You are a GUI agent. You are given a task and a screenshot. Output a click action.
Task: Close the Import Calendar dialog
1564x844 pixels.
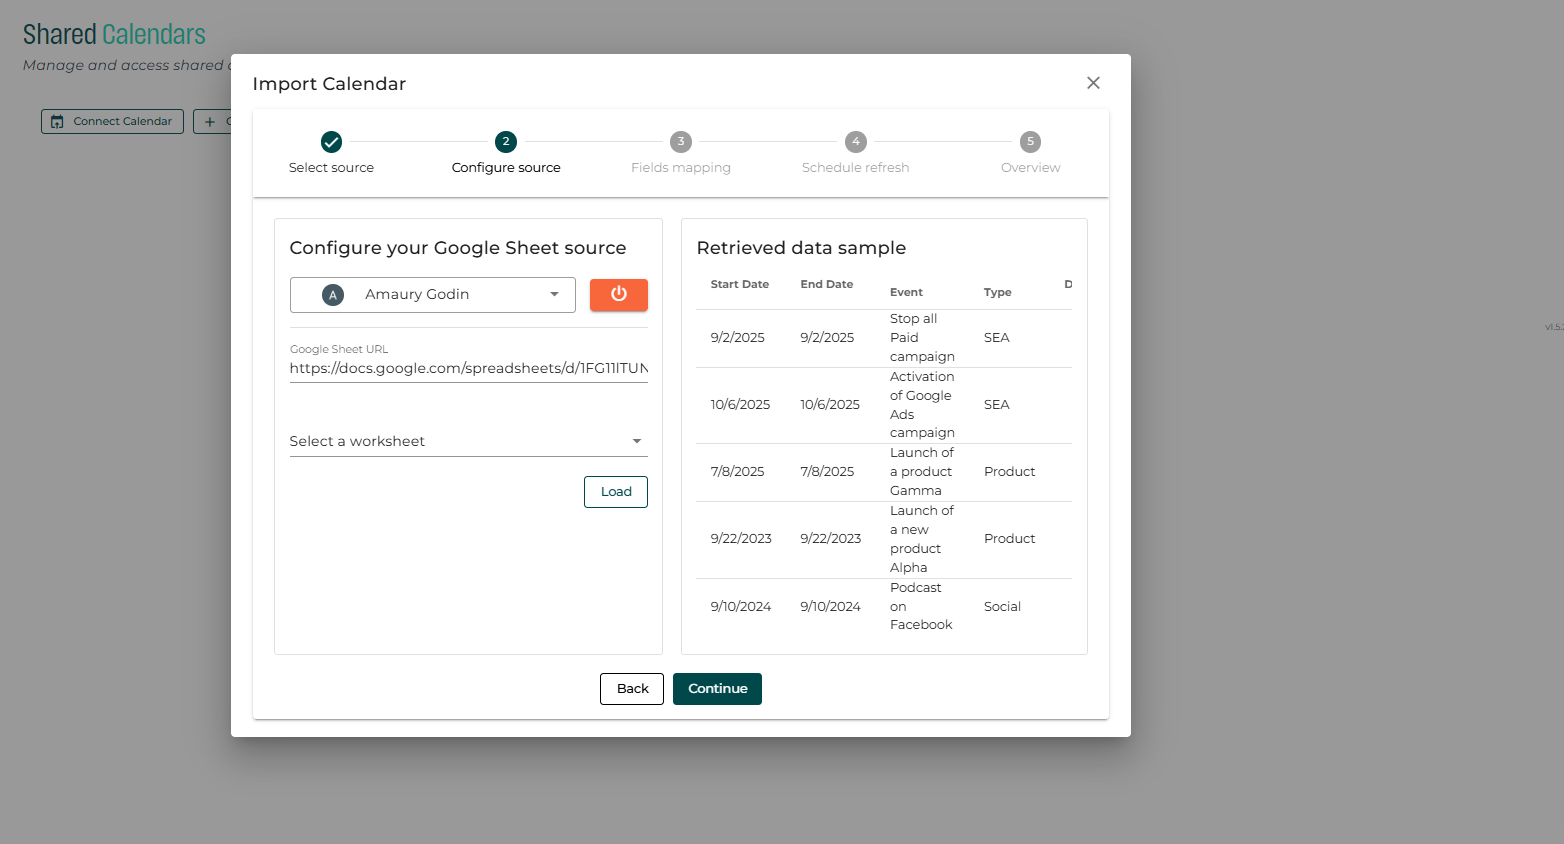tap(1093, 83)
